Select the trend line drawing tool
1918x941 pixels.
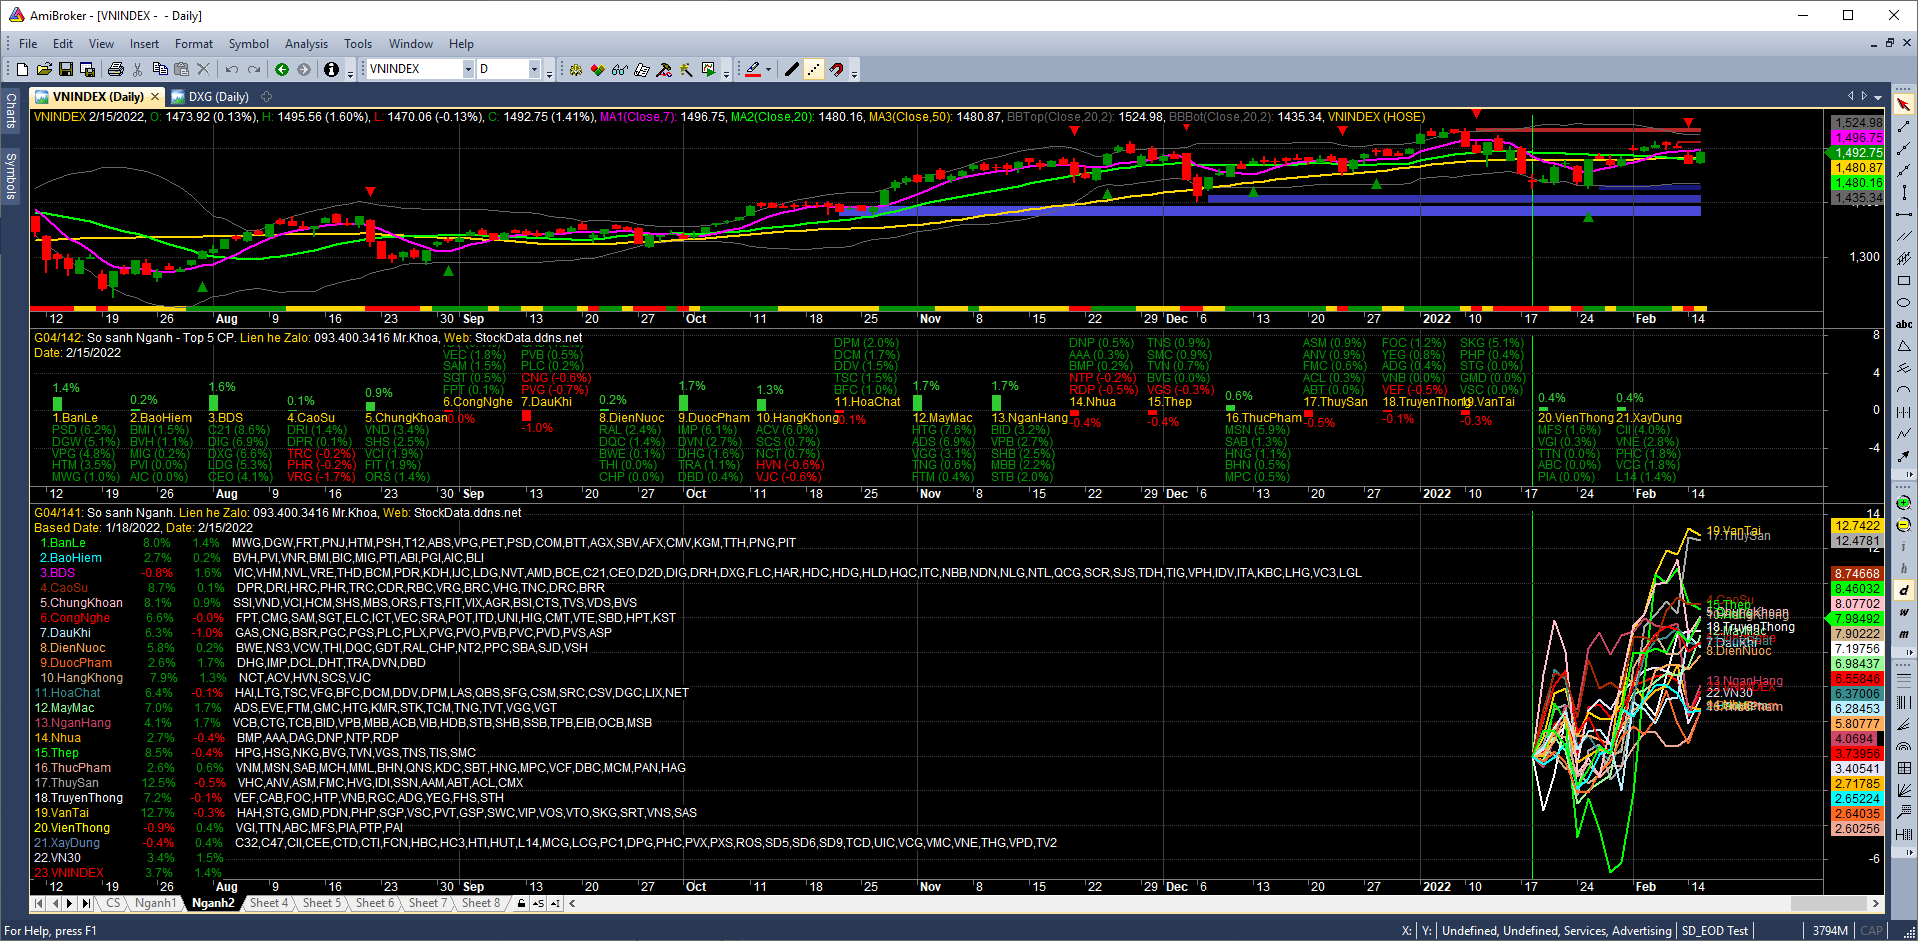(1903, 127)
